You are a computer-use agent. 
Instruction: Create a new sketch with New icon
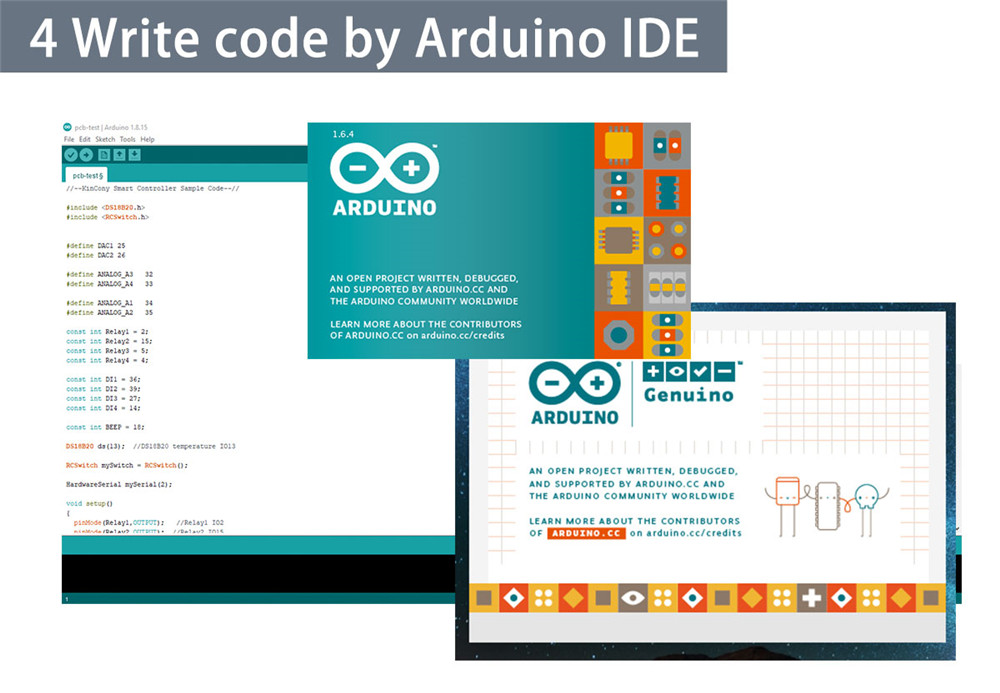coord(103,155)
